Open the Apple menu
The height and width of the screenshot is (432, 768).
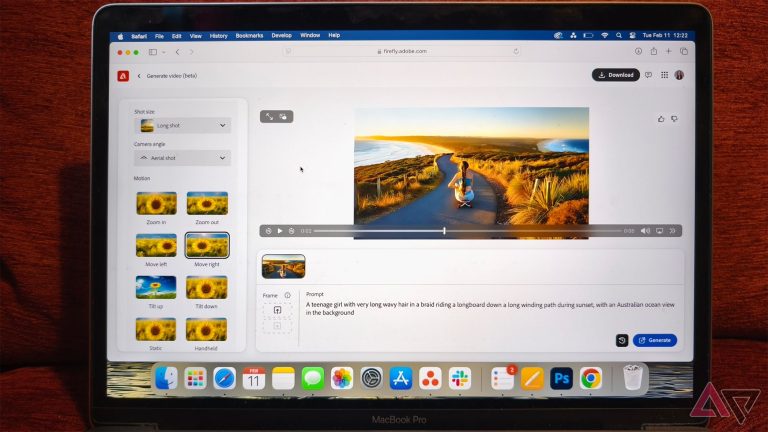[120, 36]
